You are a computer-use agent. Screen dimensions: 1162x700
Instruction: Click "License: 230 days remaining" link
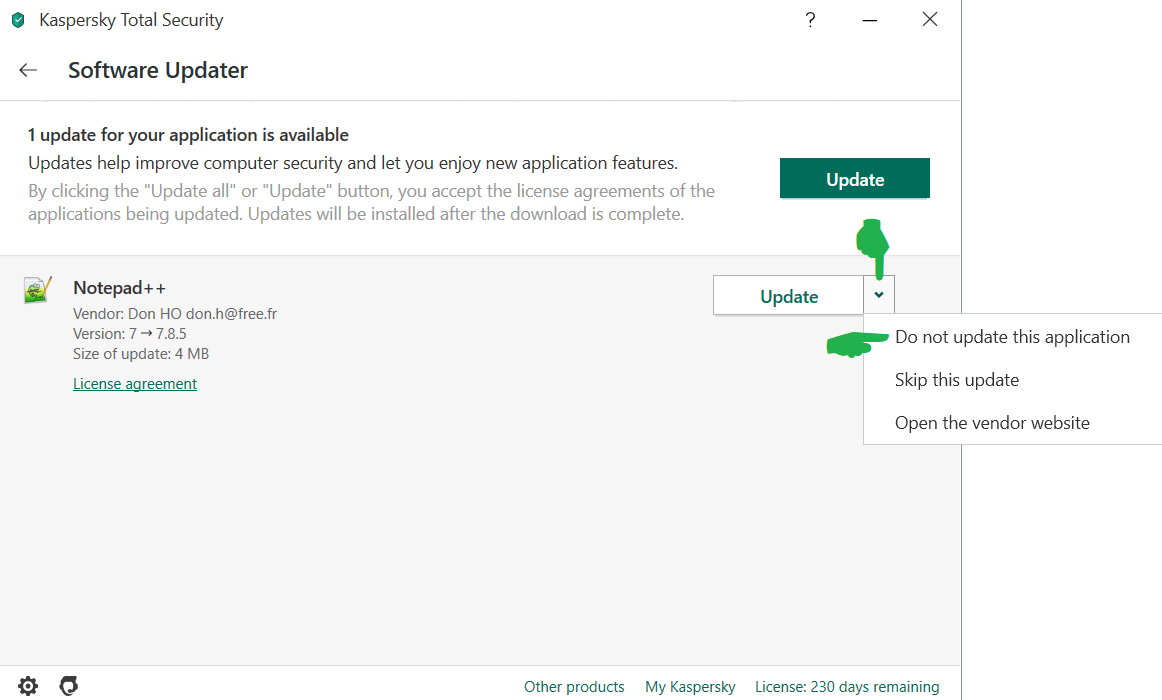click(x=847, y=687)
